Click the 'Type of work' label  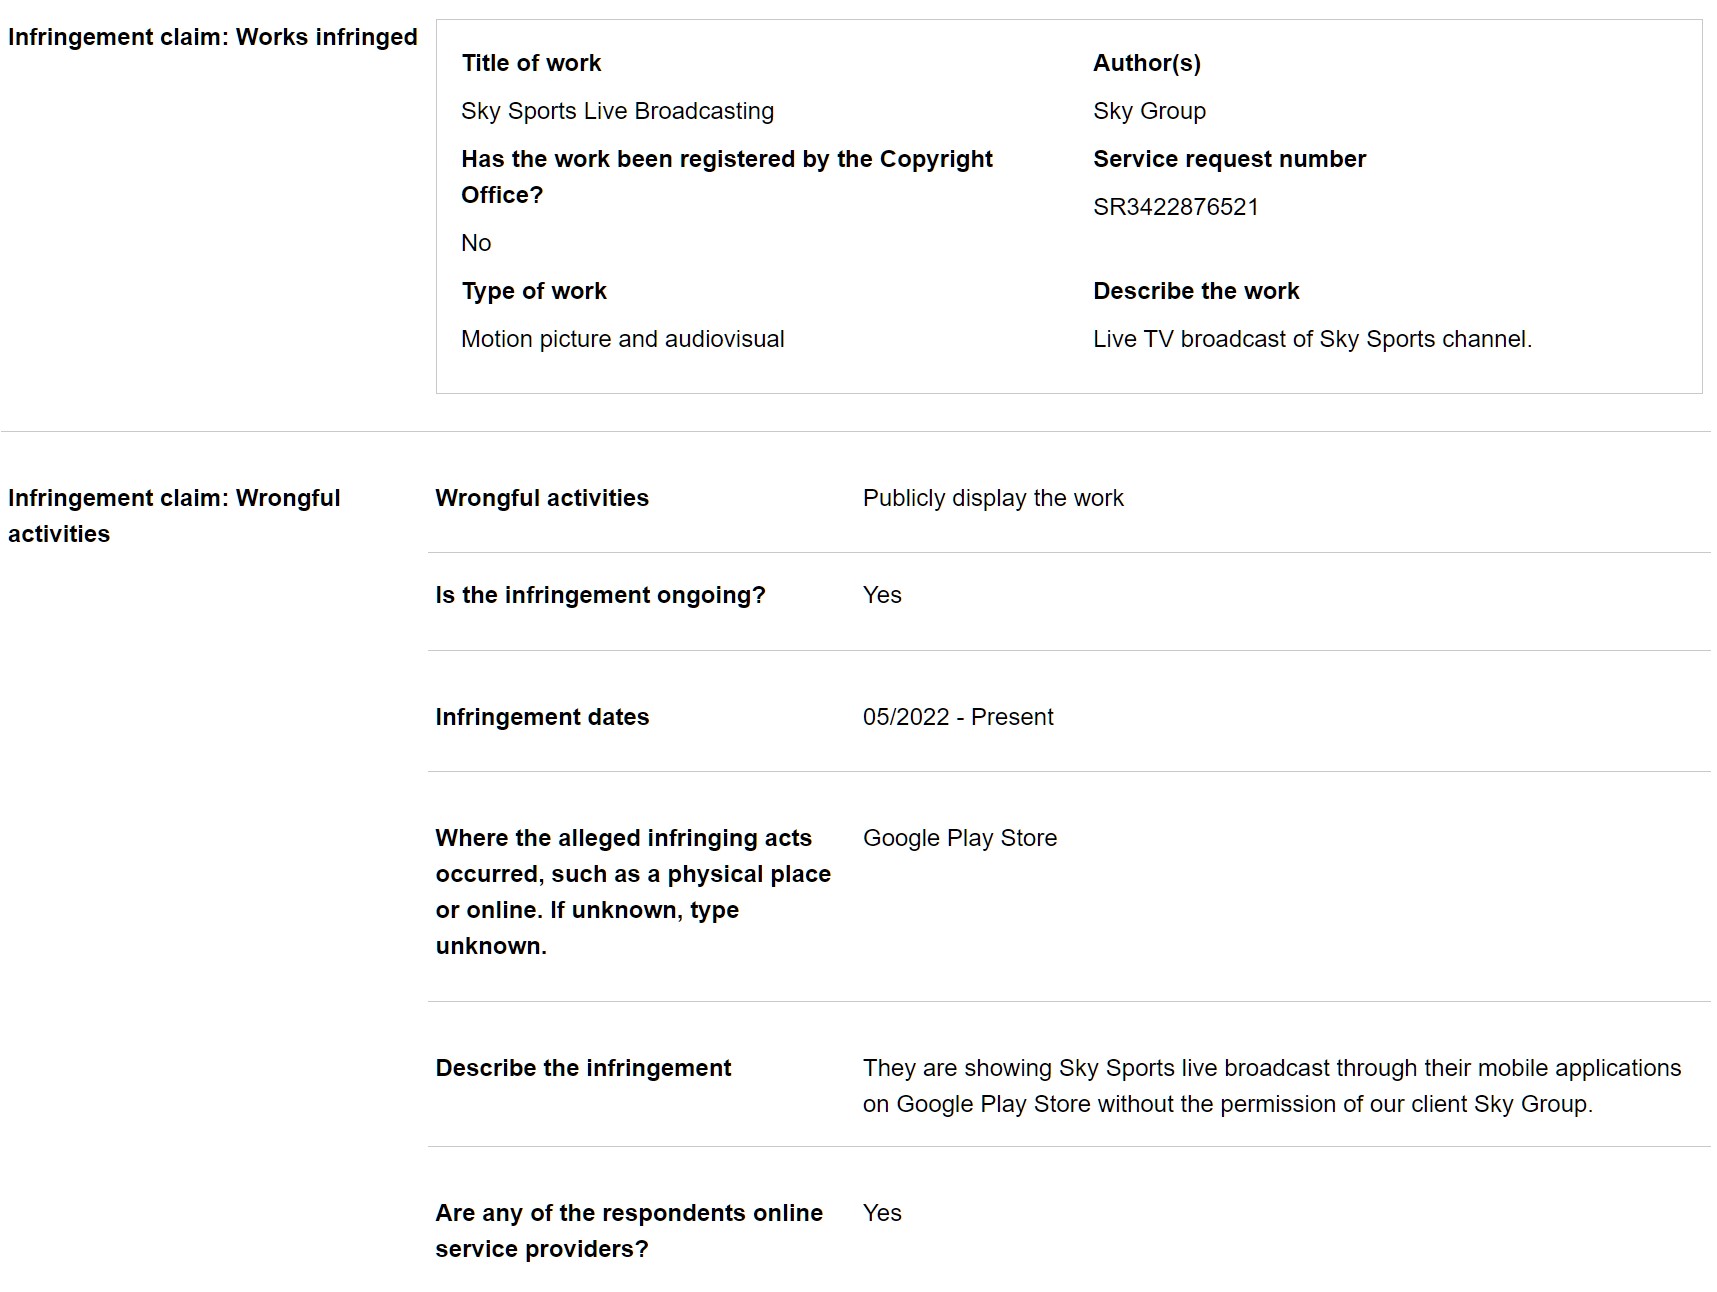(x=534, y=291)
